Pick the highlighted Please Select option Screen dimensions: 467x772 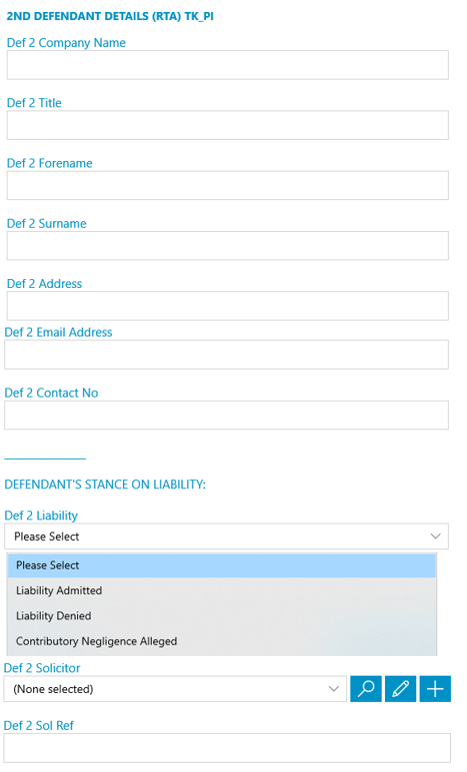pyautogui.click(x=222, y=565)
